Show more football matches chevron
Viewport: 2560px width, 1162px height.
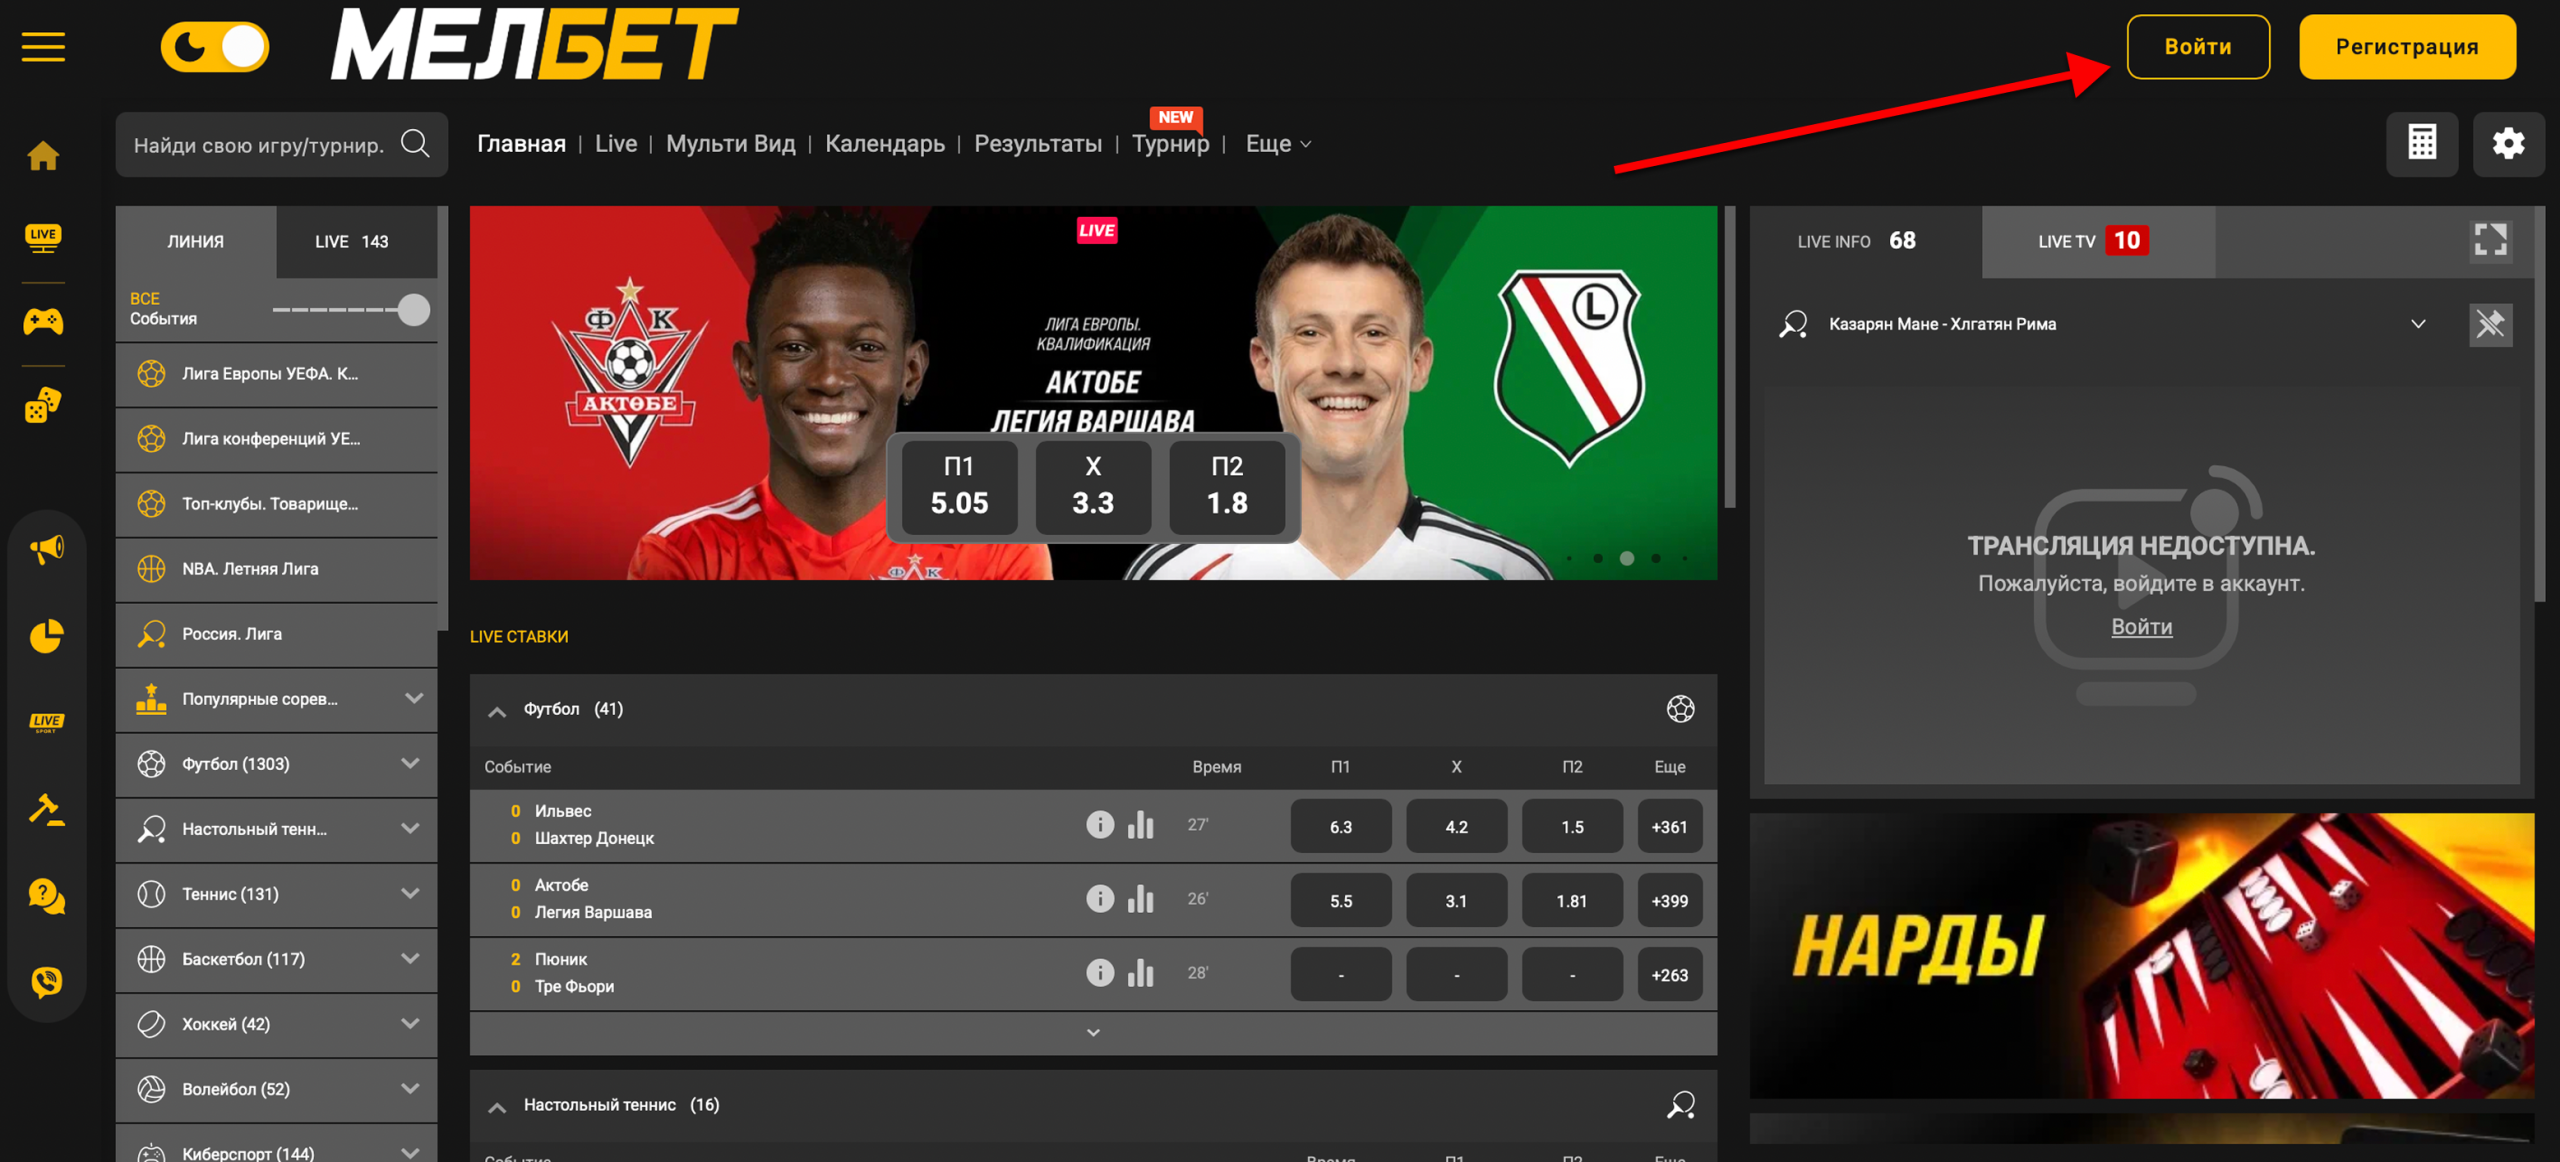(1093, 1032)
